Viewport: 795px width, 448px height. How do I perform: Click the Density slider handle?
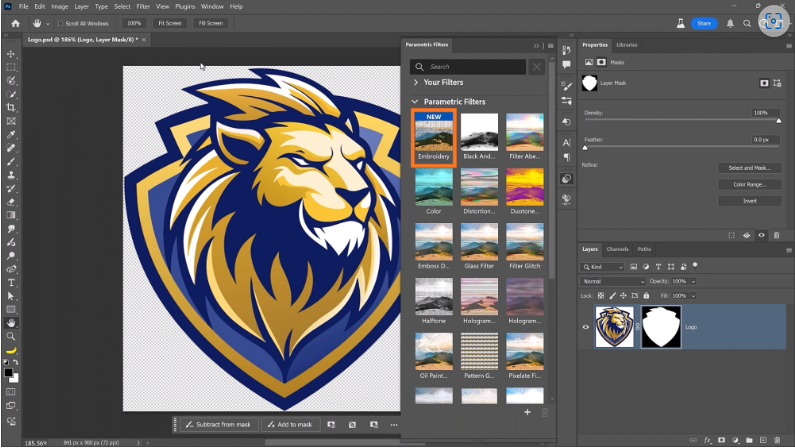click(779, 121)
